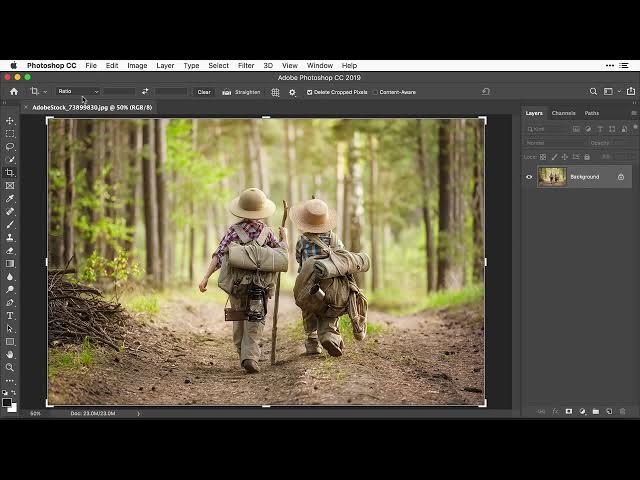
Task: Select the Zoom tool in the toolbar
Action: coord(10,367)
